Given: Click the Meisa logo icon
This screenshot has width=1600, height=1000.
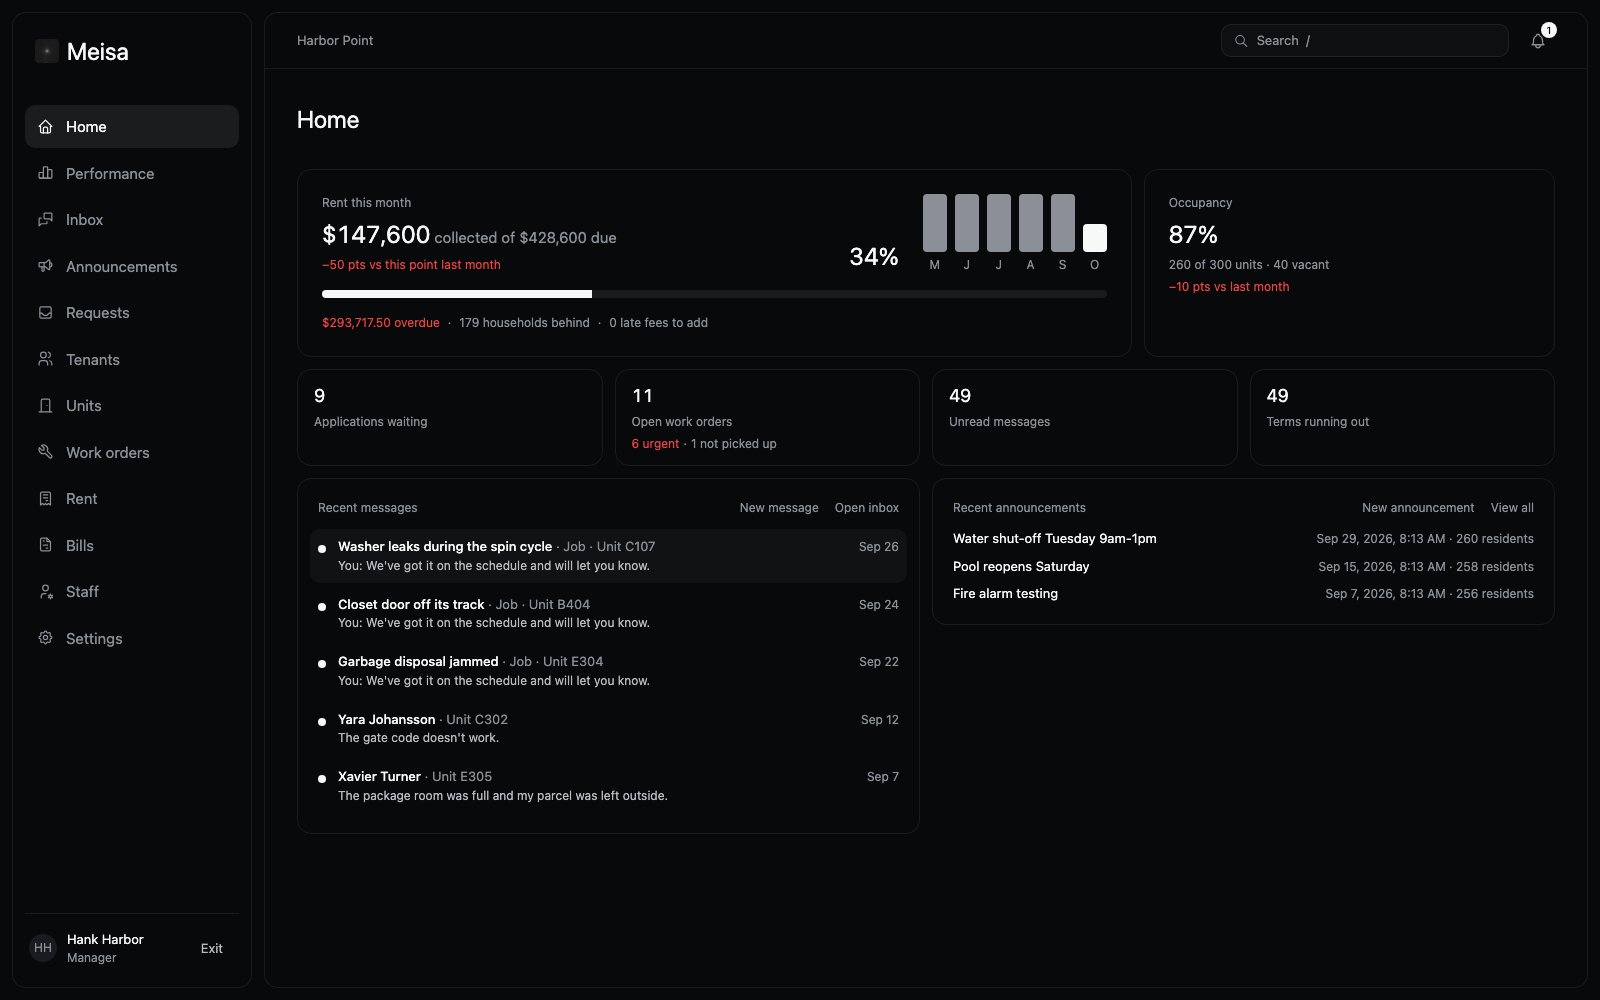Looking at the screenshot, I should coord(47,51).
